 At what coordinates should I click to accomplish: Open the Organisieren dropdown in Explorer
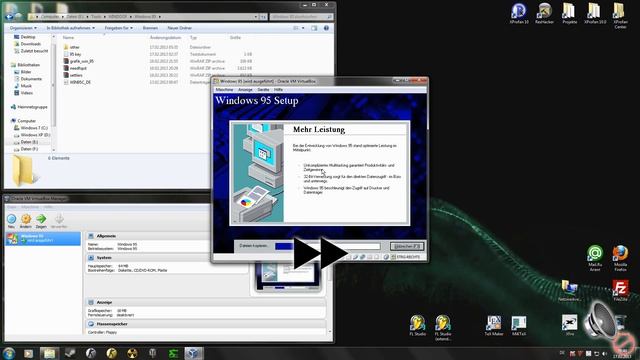click(23, 28)
